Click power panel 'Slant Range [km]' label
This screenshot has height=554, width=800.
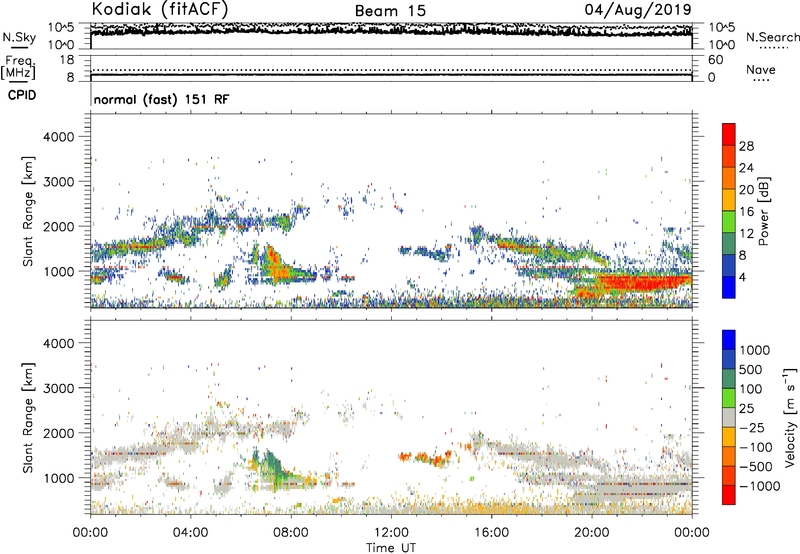coord(29,211)
